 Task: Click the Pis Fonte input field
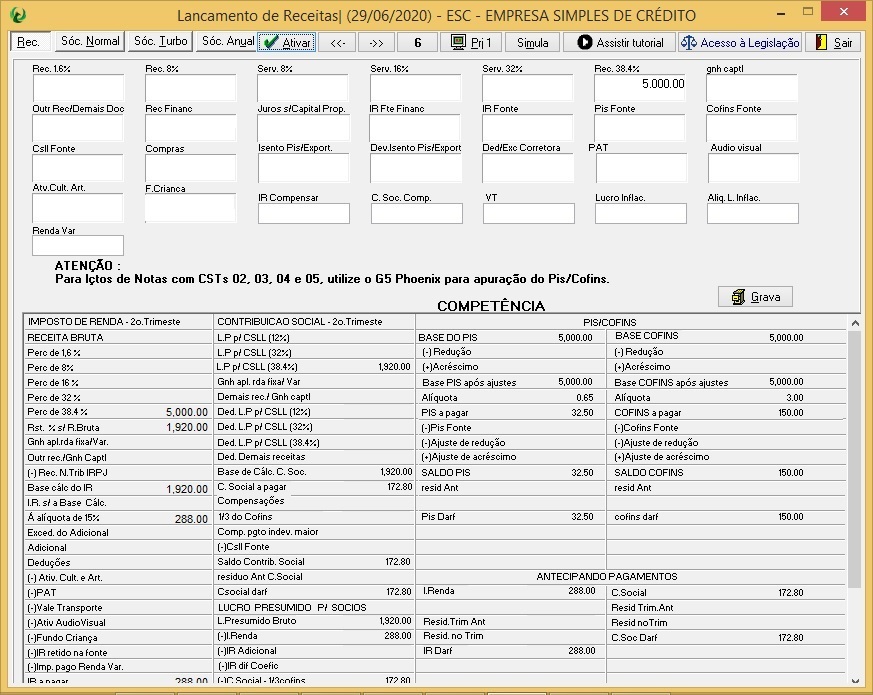[640, 128]
